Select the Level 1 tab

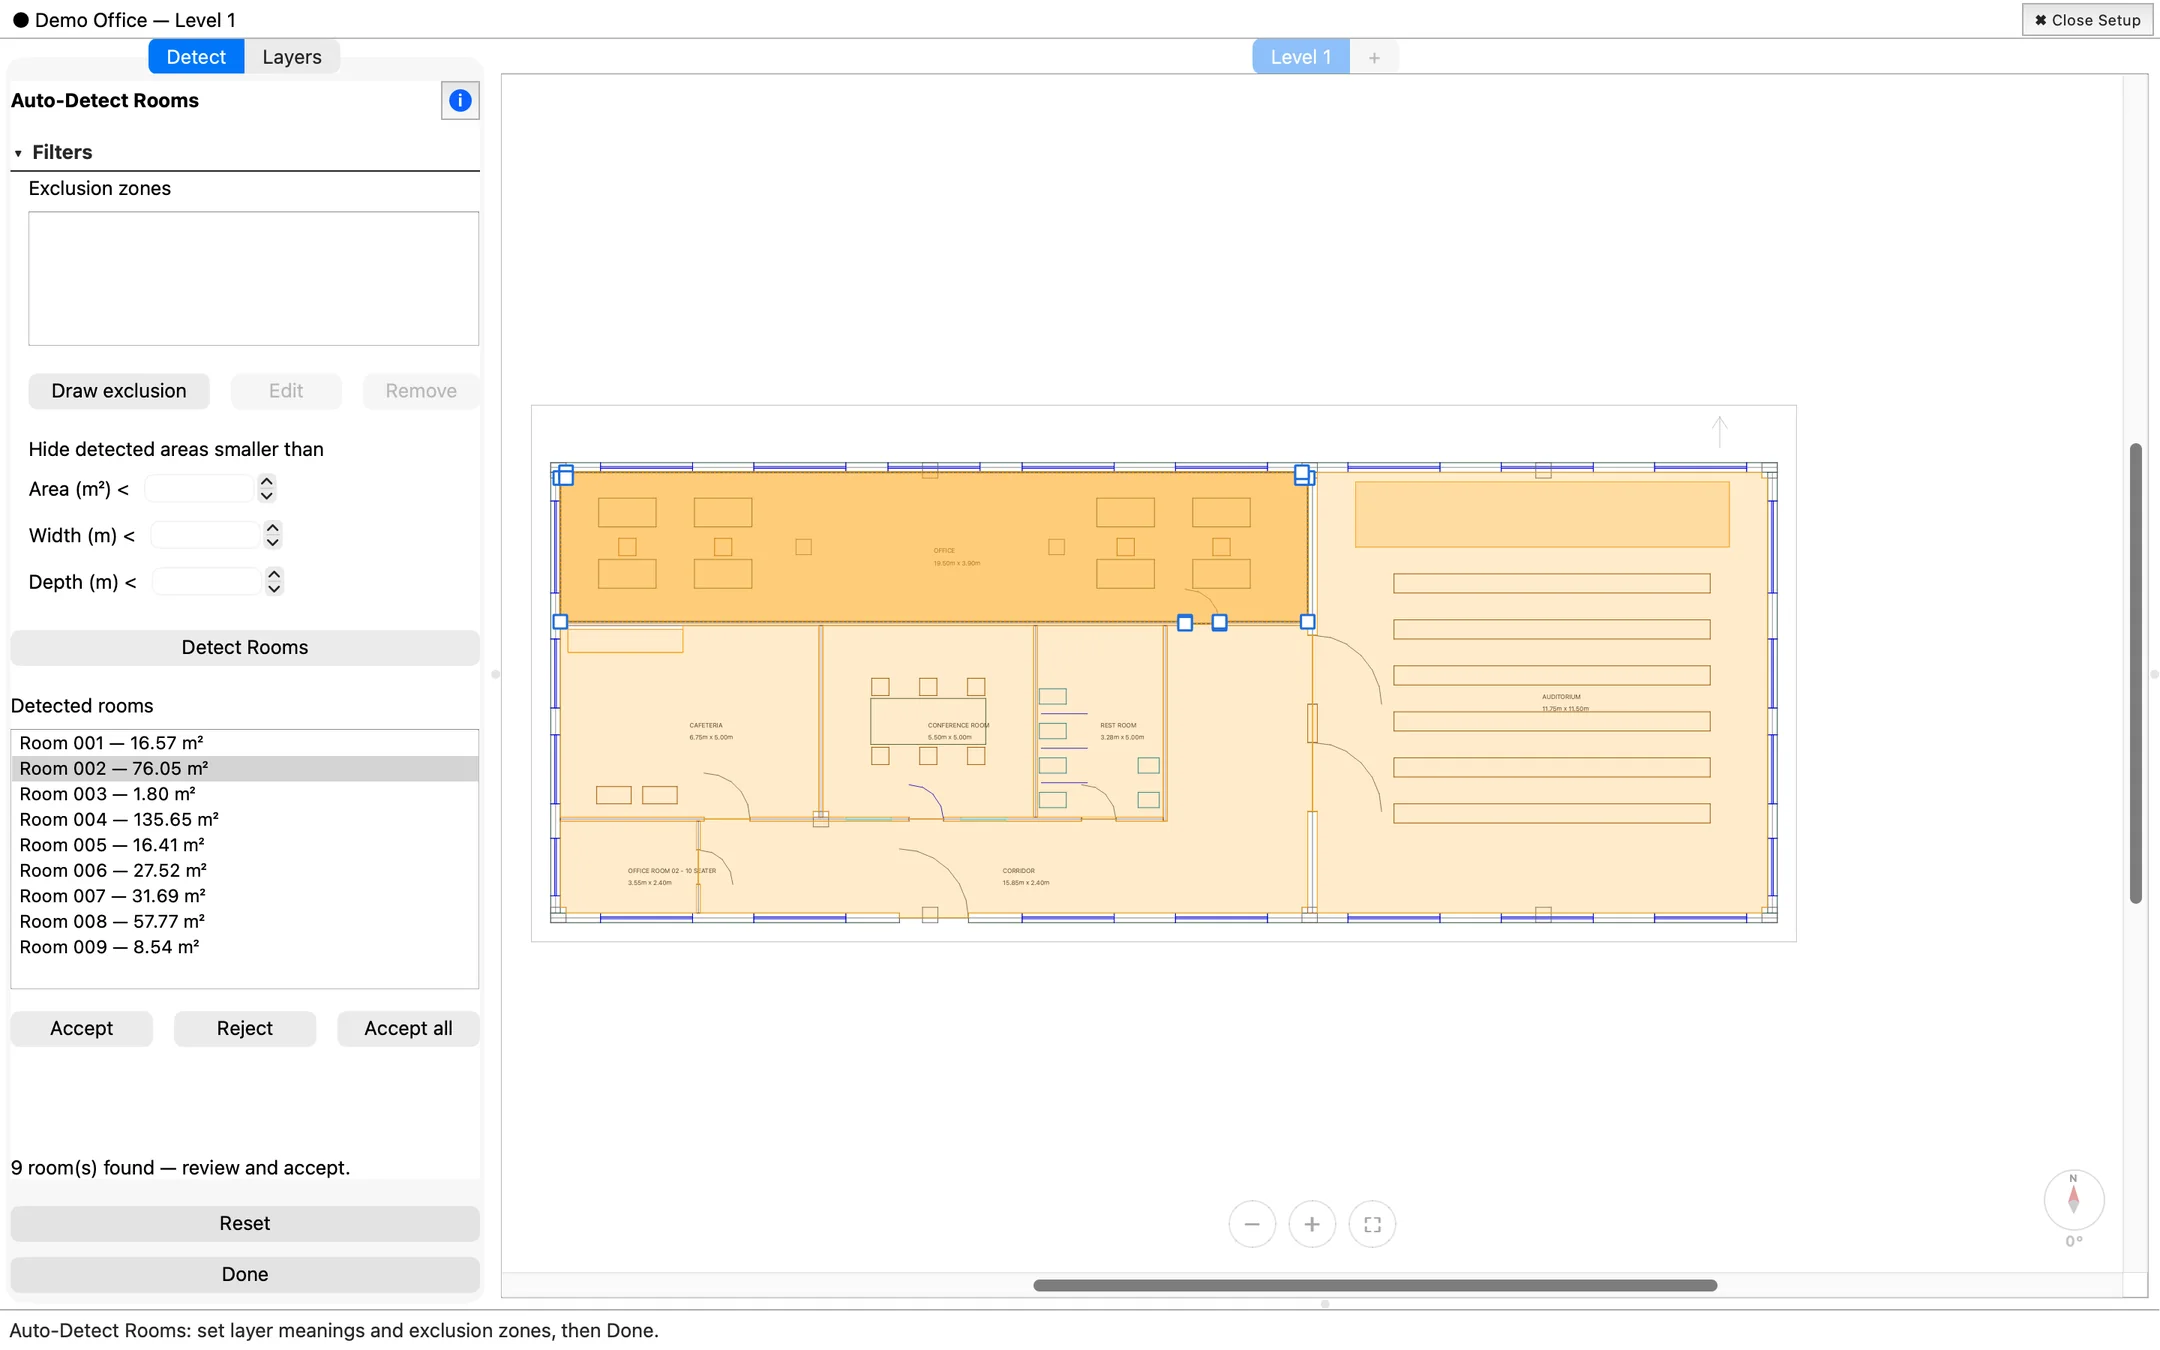click(1300, 57)
